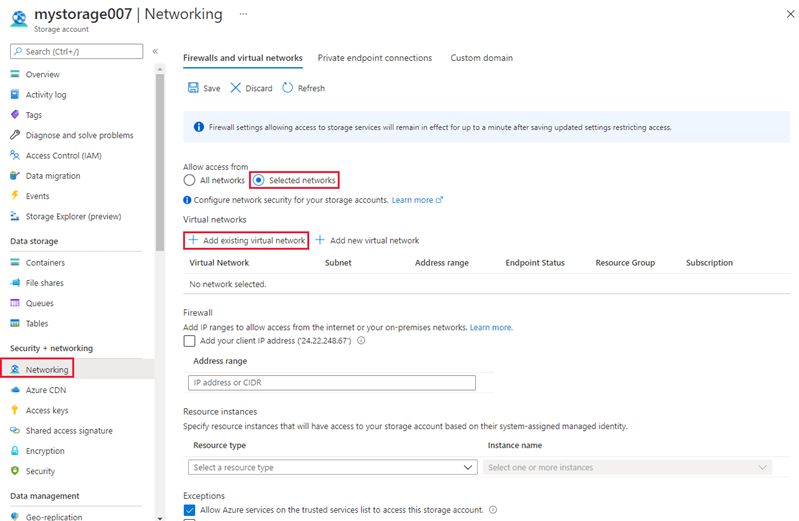Focus the IP address or CIDR field
Screen dimensions: 799x521
(x=332, y=382)
